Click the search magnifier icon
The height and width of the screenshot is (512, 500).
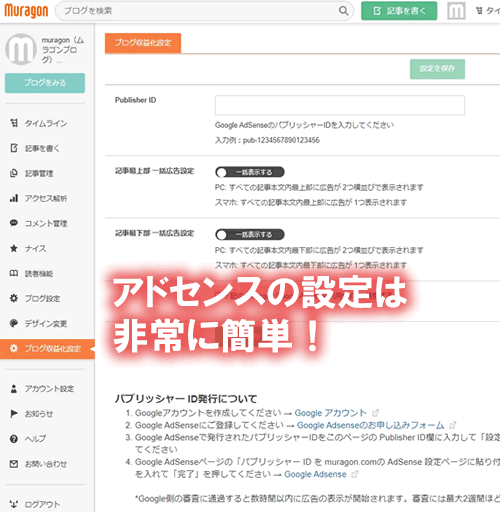pyautogui.click(x=343, y=11)
